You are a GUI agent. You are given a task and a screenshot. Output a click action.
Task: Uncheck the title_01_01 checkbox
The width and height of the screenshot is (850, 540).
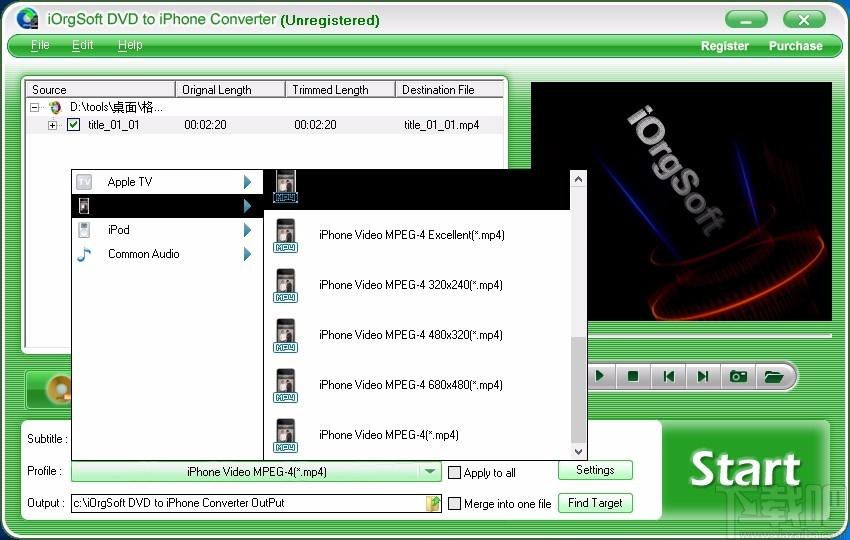pos(74,125)
